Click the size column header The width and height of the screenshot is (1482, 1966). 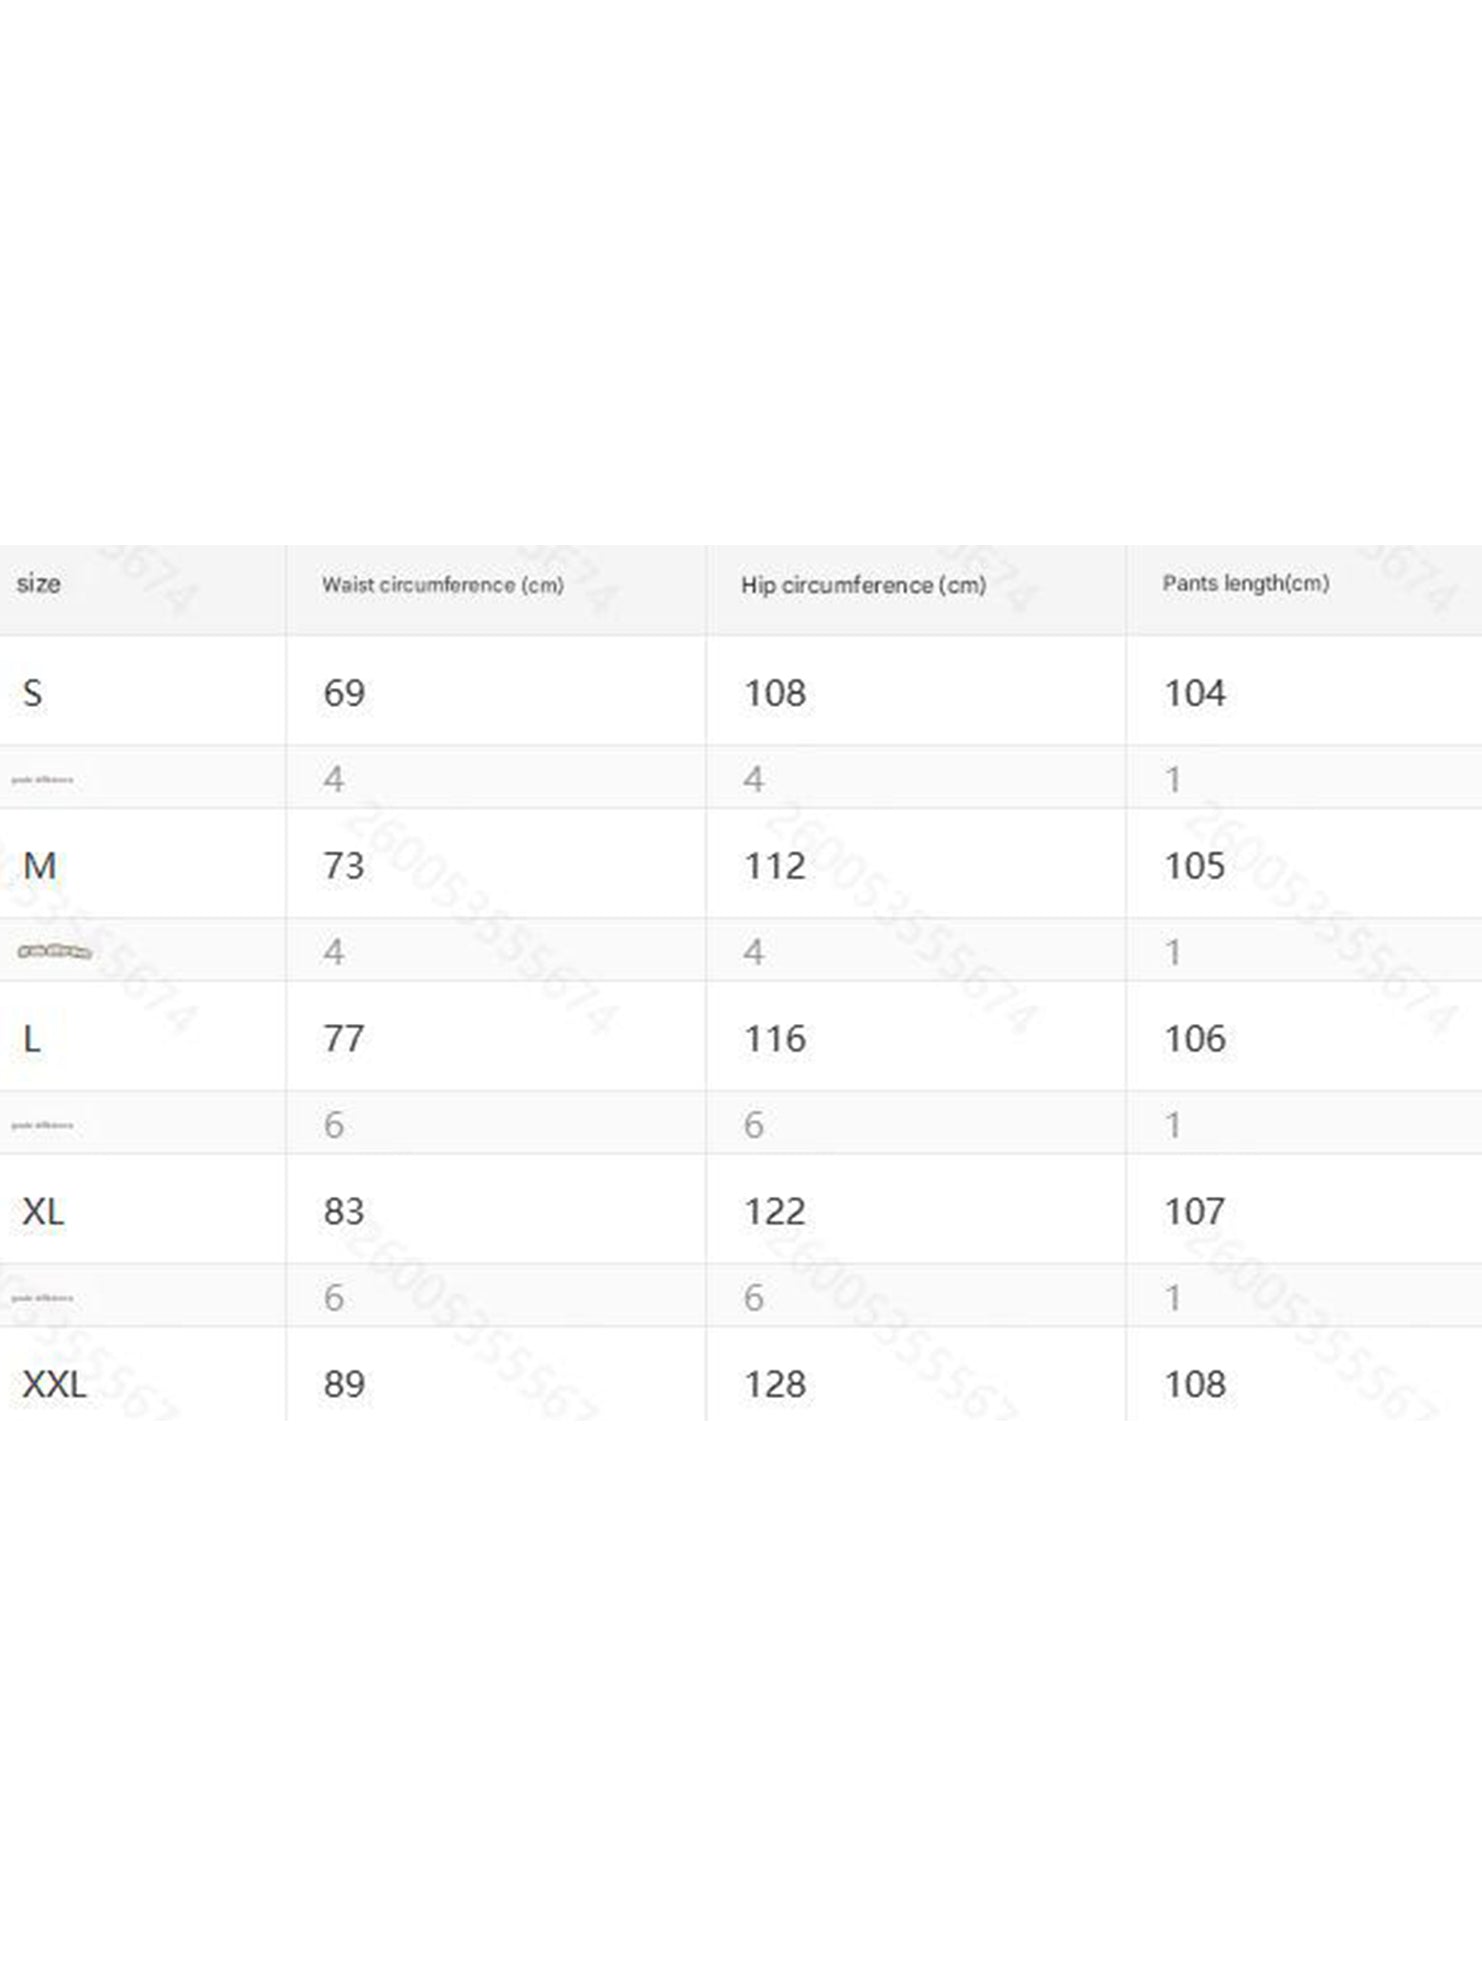[x=38, y=583]
